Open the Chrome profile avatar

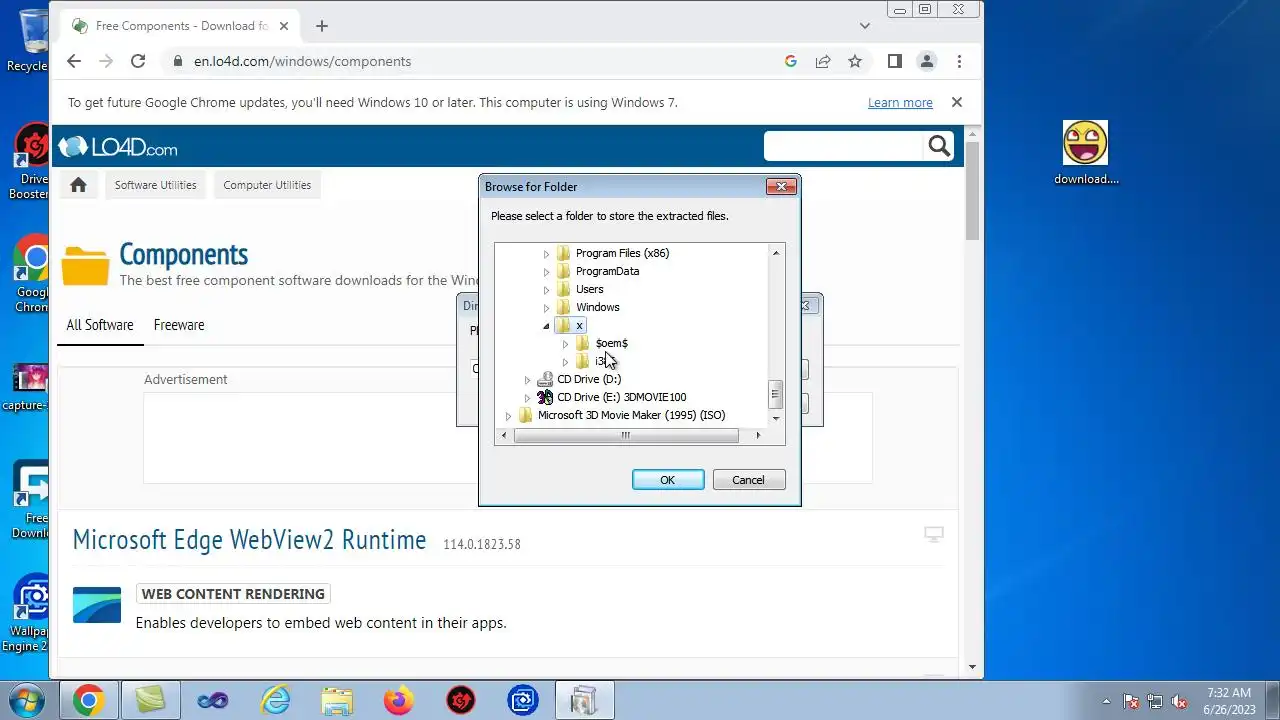(927, 61)
